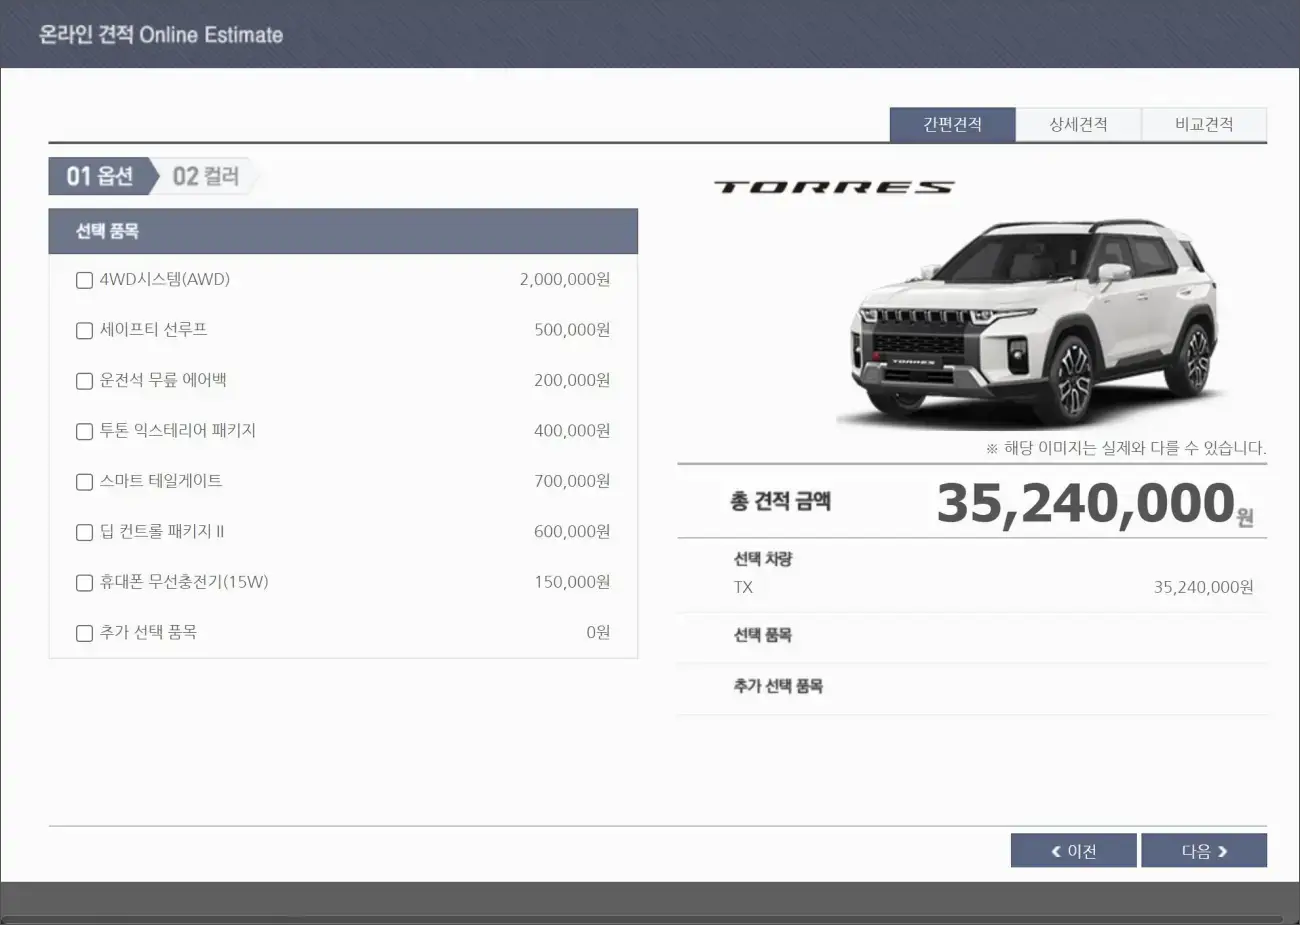Click the 선택 품목 list header bar
Viewport: 1300px width, 925px height.
coord(343,231)
